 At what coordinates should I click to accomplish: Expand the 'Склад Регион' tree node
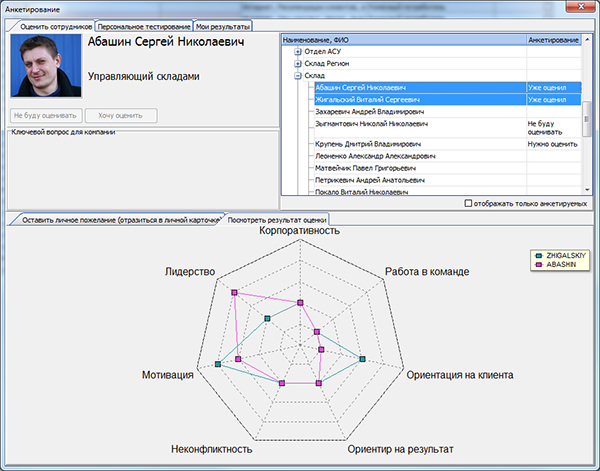tap(297, 63)
